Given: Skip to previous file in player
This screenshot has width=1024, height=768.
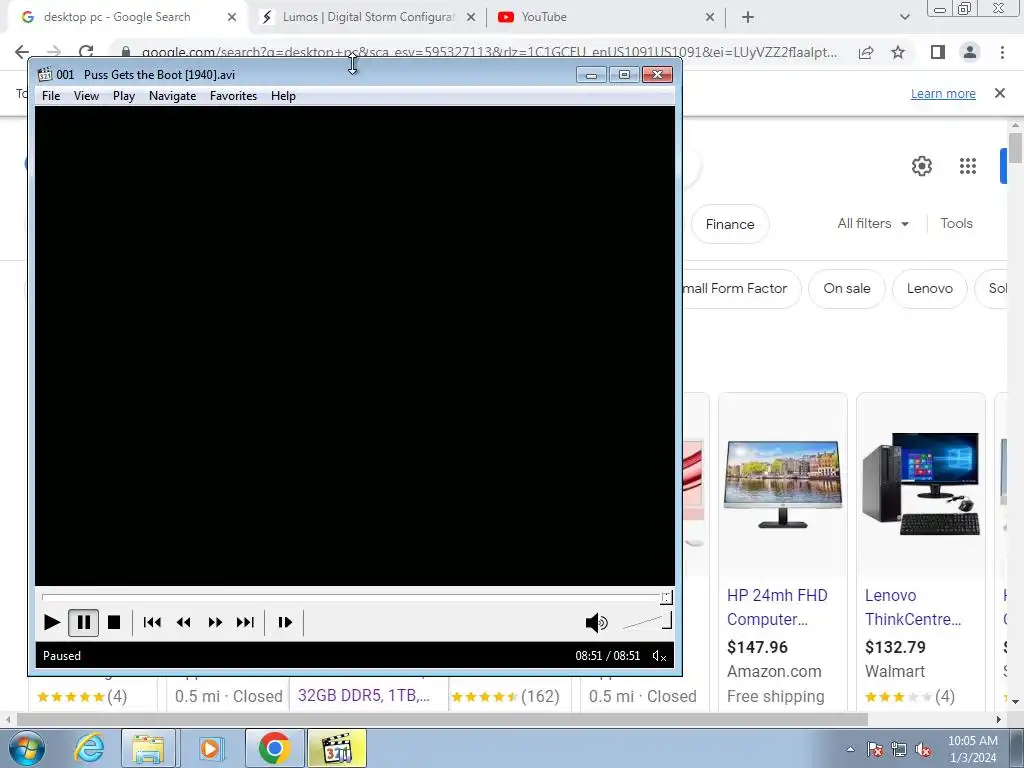Looking at the screenshot, I should 152,622.
